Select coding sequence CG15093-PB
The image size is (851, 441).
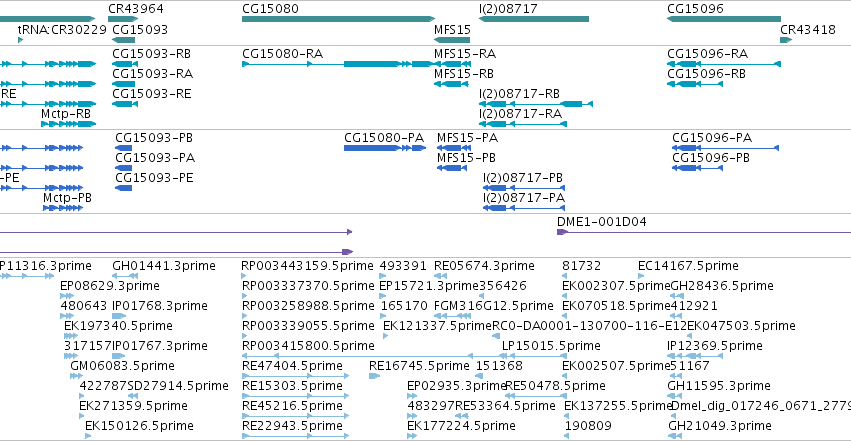(154, 138)
